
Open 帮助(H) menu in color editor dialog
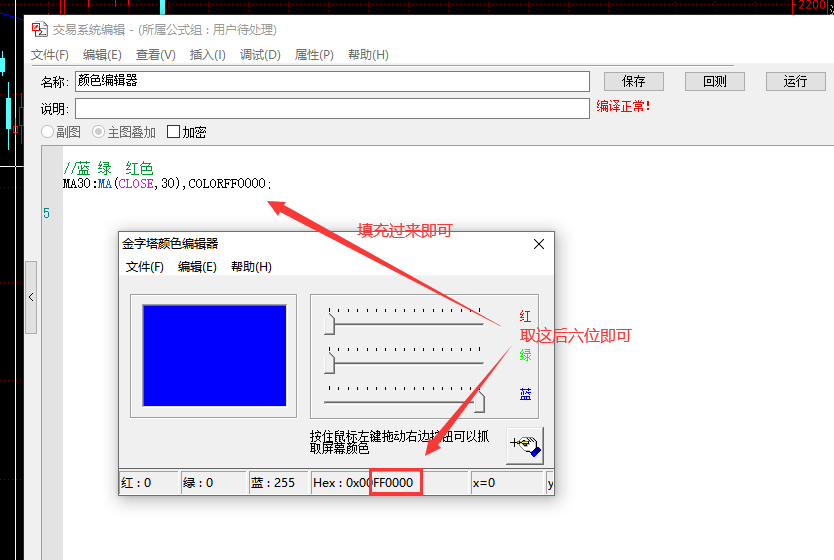point(251,266)
